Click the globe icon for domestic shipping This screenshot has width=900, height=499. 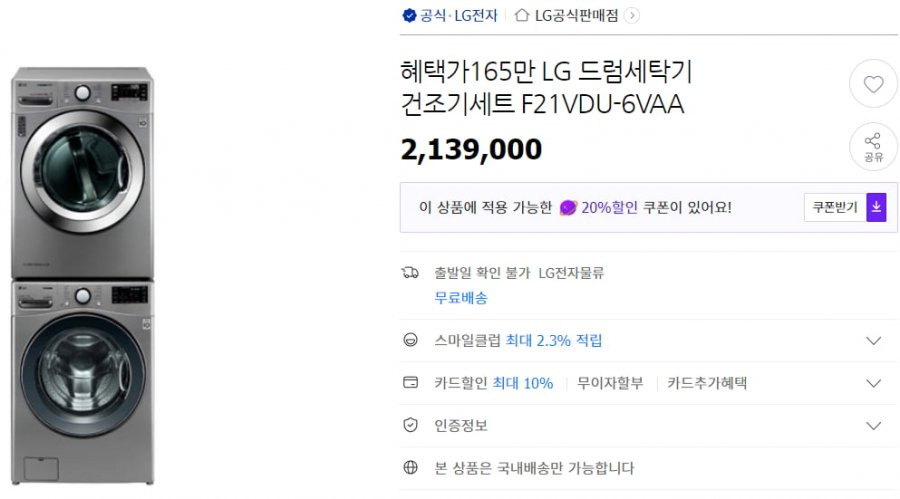click(x=410, y=467)
